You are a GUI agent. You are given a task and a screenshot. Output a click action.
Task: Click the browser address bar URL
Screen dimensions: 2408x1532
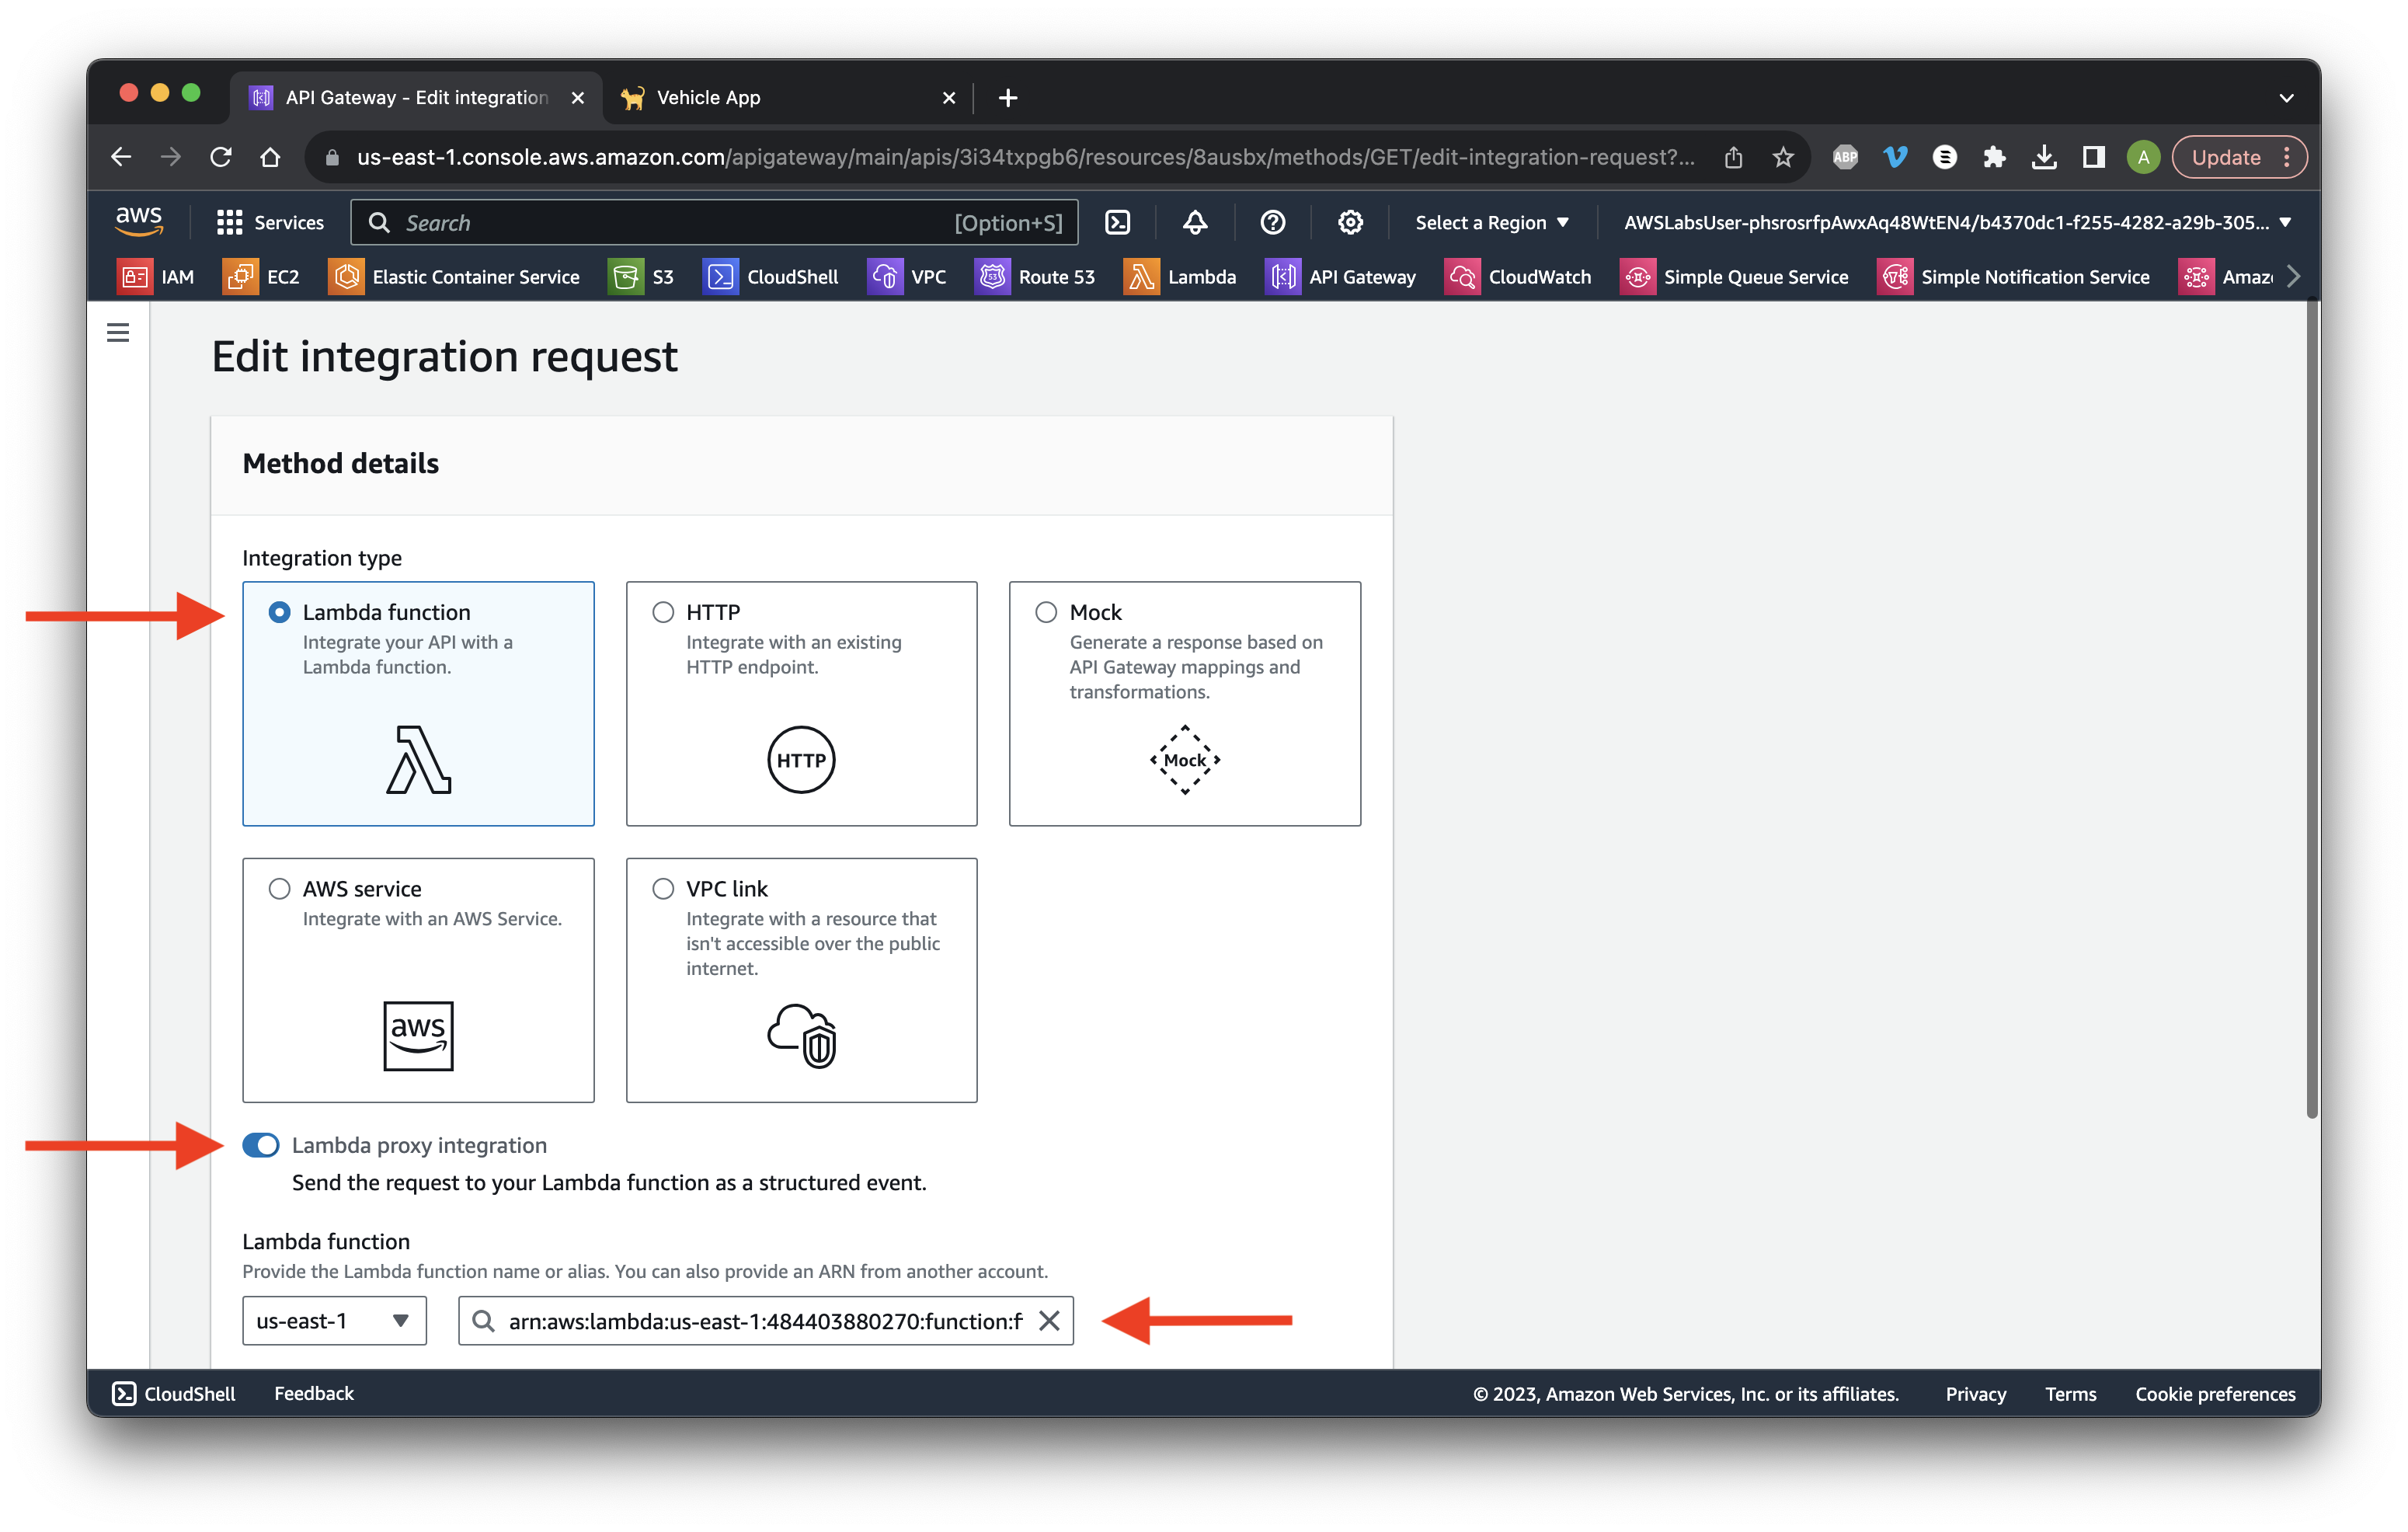click(x=1025, y=157)
